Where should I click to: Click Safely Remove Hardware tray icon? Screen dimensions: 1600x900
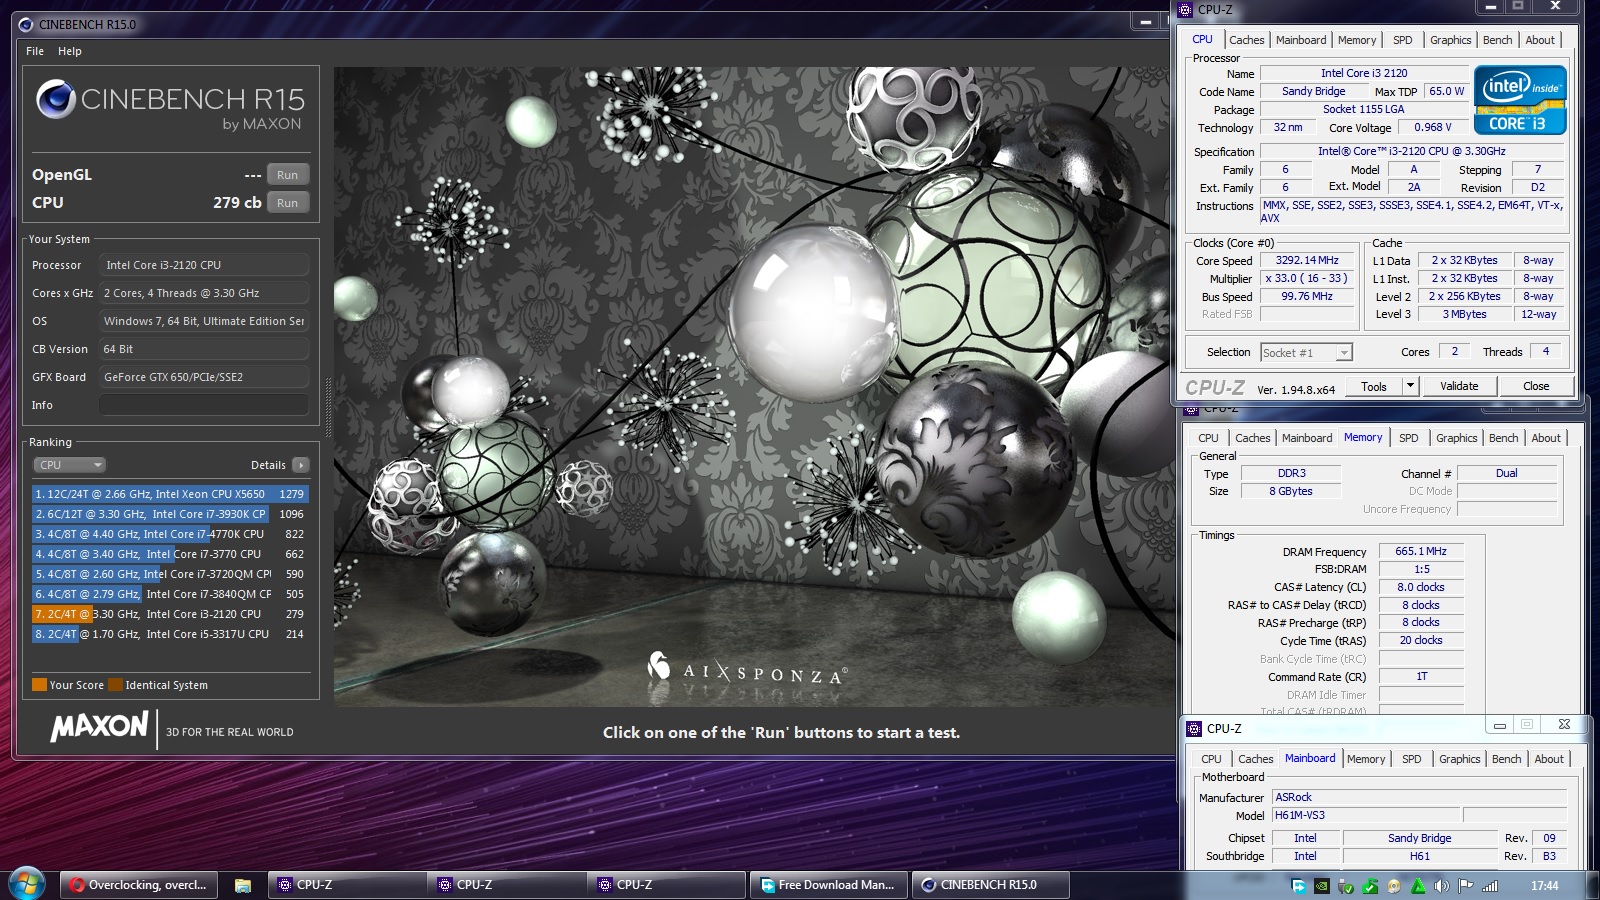tap(1346, 886)
